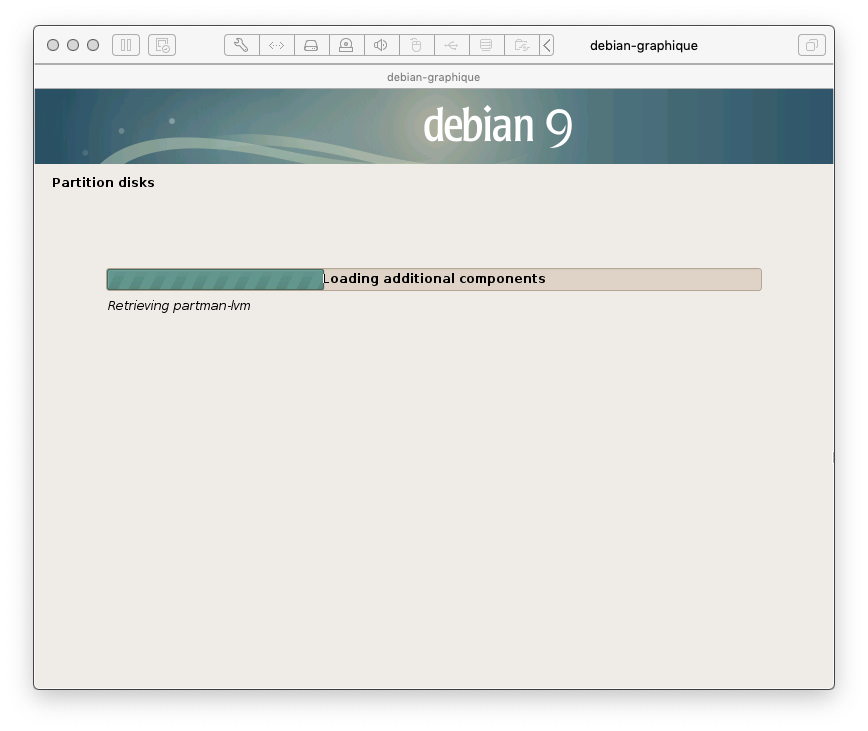Pause the virtual machine
This screenshot has width=868, height=731.
coord(126,45)
